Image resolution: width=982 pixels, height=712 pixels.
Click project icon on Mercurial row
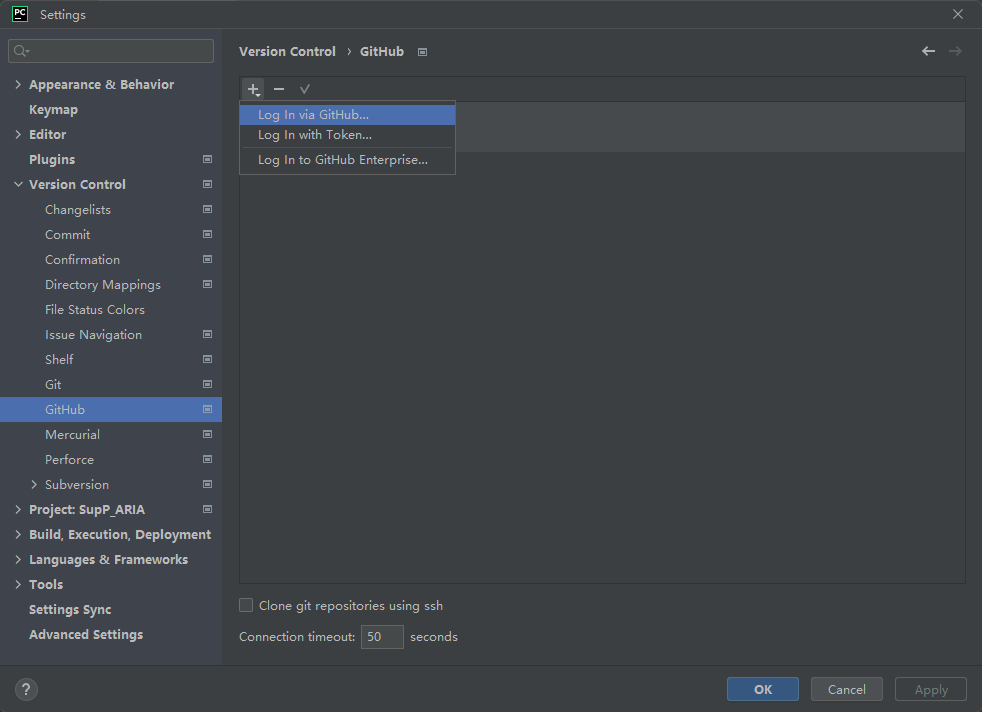[x=207, y=435]
